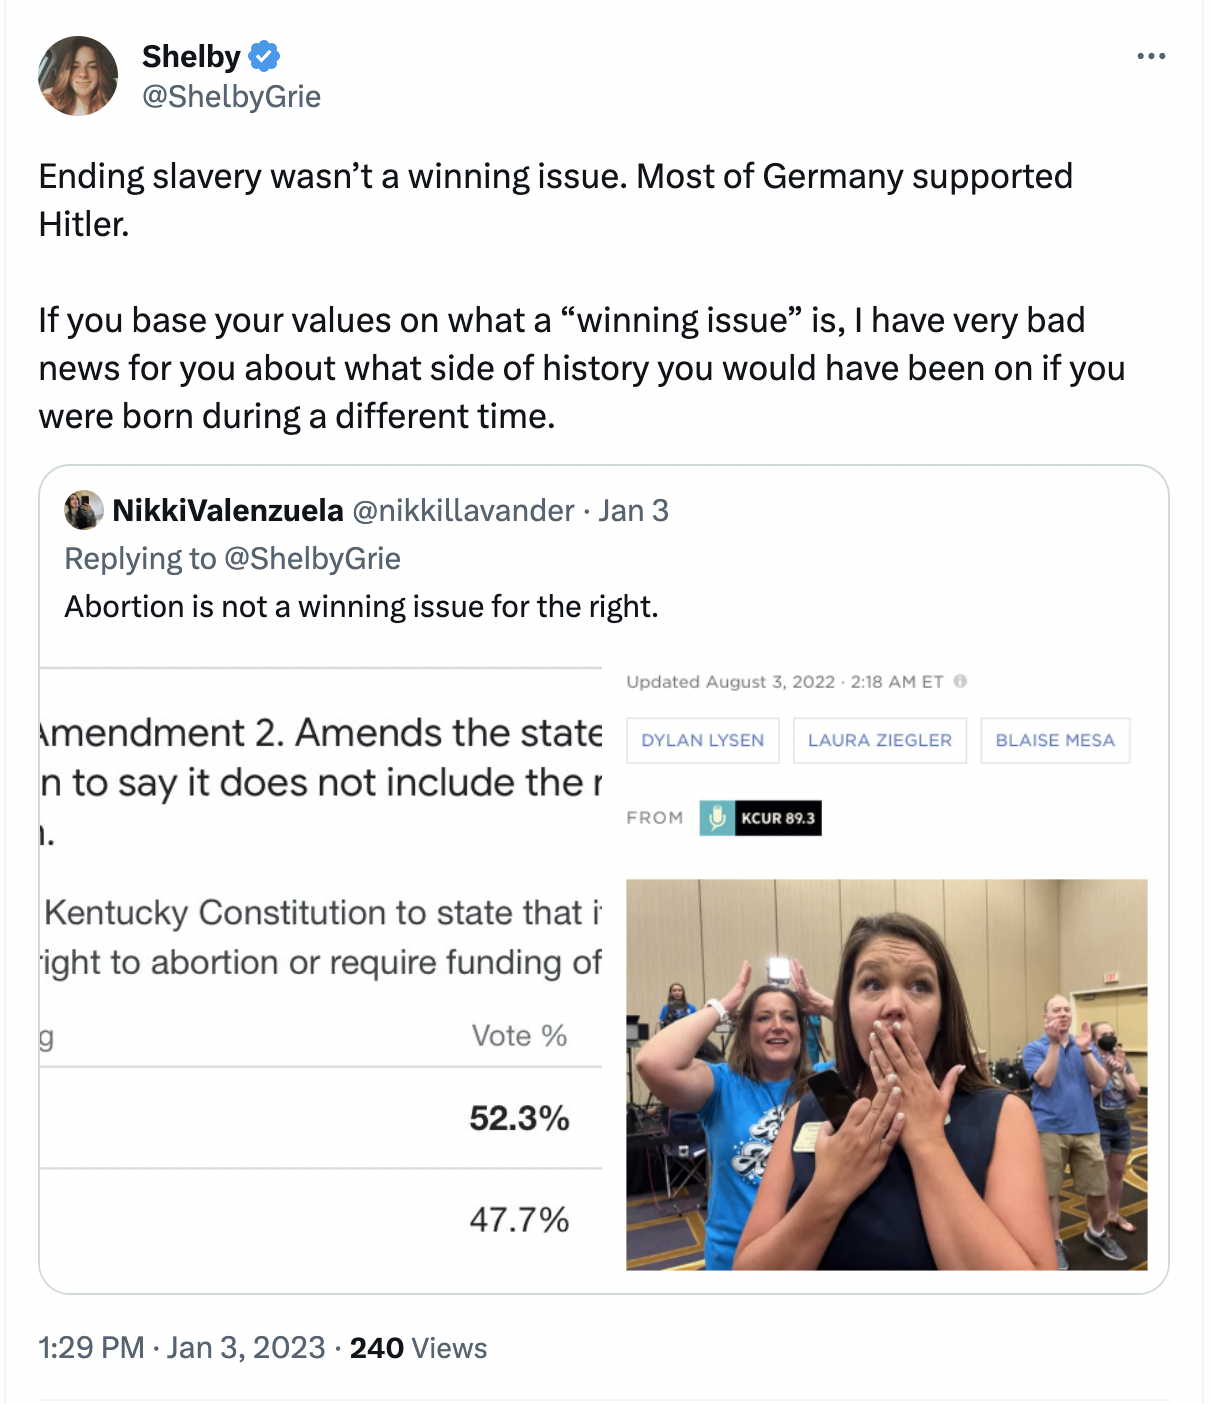Click the microphone icon in the KCUR badge
The image size is (1210, 1404).
(716, 817)
